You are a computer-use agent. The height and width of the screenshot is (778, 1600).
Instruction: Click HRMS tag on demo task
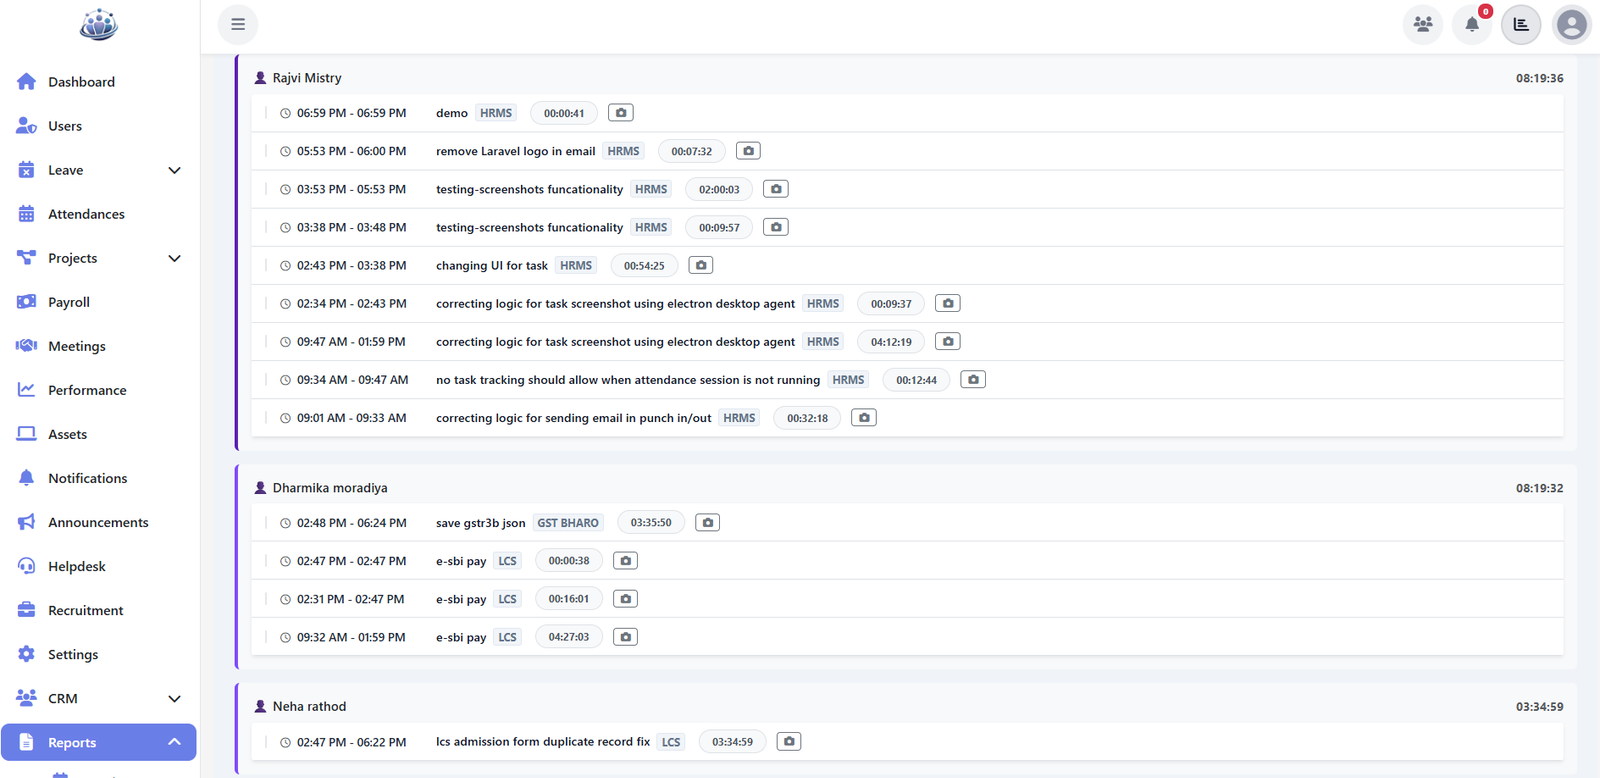point(496,113)
